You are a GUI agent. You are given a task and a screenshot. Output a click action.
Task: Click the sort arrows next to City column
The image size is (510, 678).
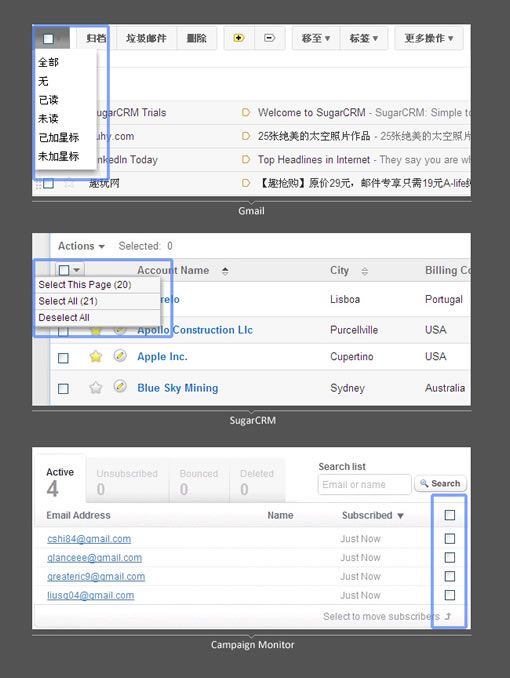point(365,271)
